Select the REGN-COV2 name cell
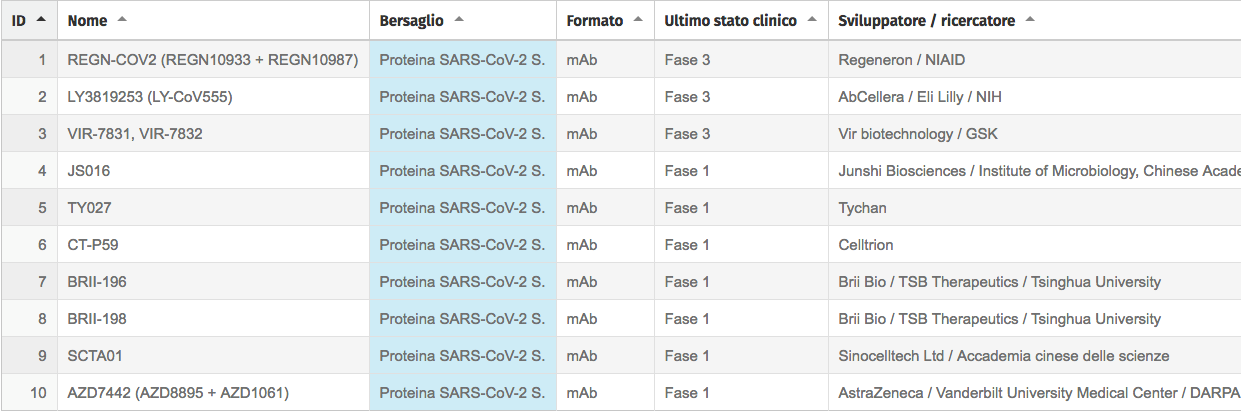This screenshot has width=1243, height=411. coord(212,60)
